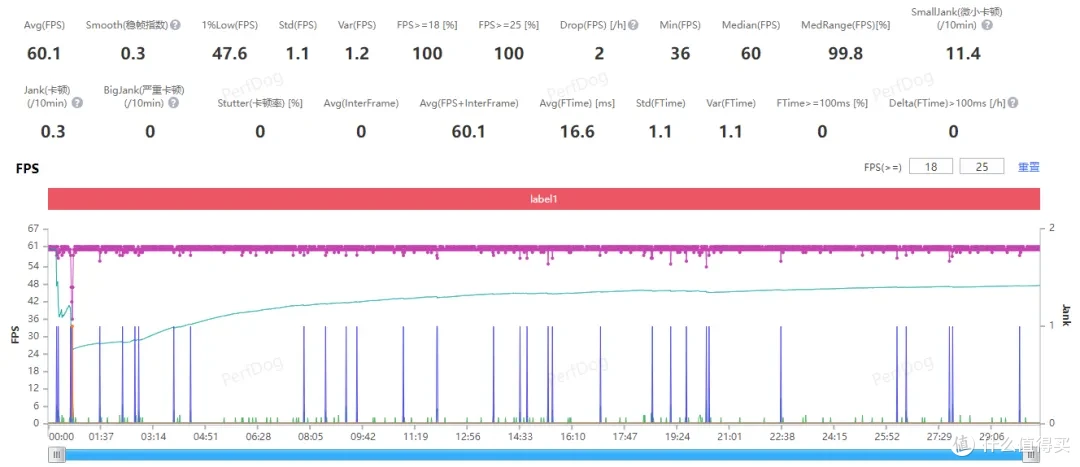Click the FPS chart section title
Screen dimensions: 1080x467
pyautogui.click(x=28, y=167)
